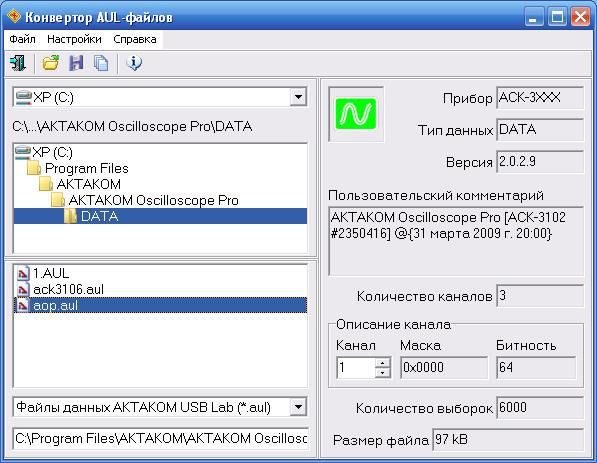
Task: Decrease the channel number with down arrow
Action: 382,373
